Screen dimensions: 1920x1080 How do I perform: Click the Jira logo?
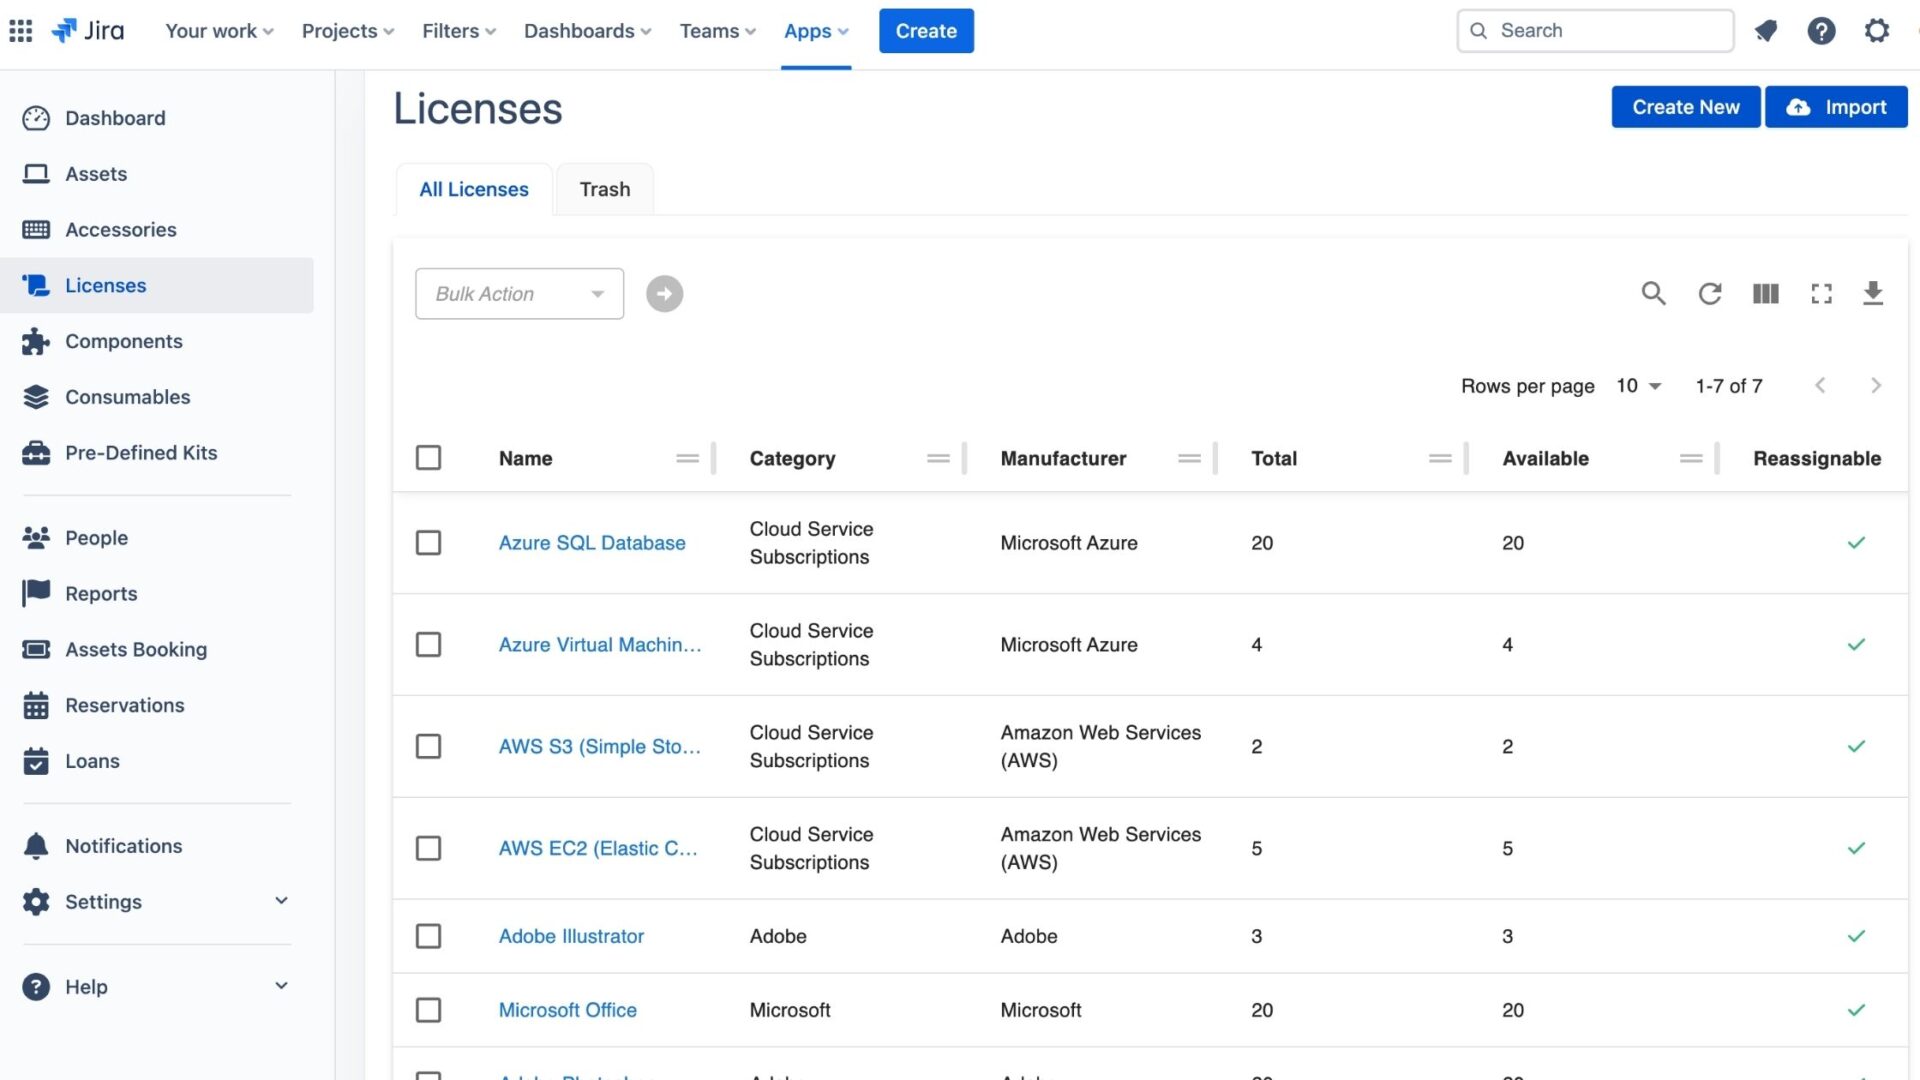pos(89,31)
